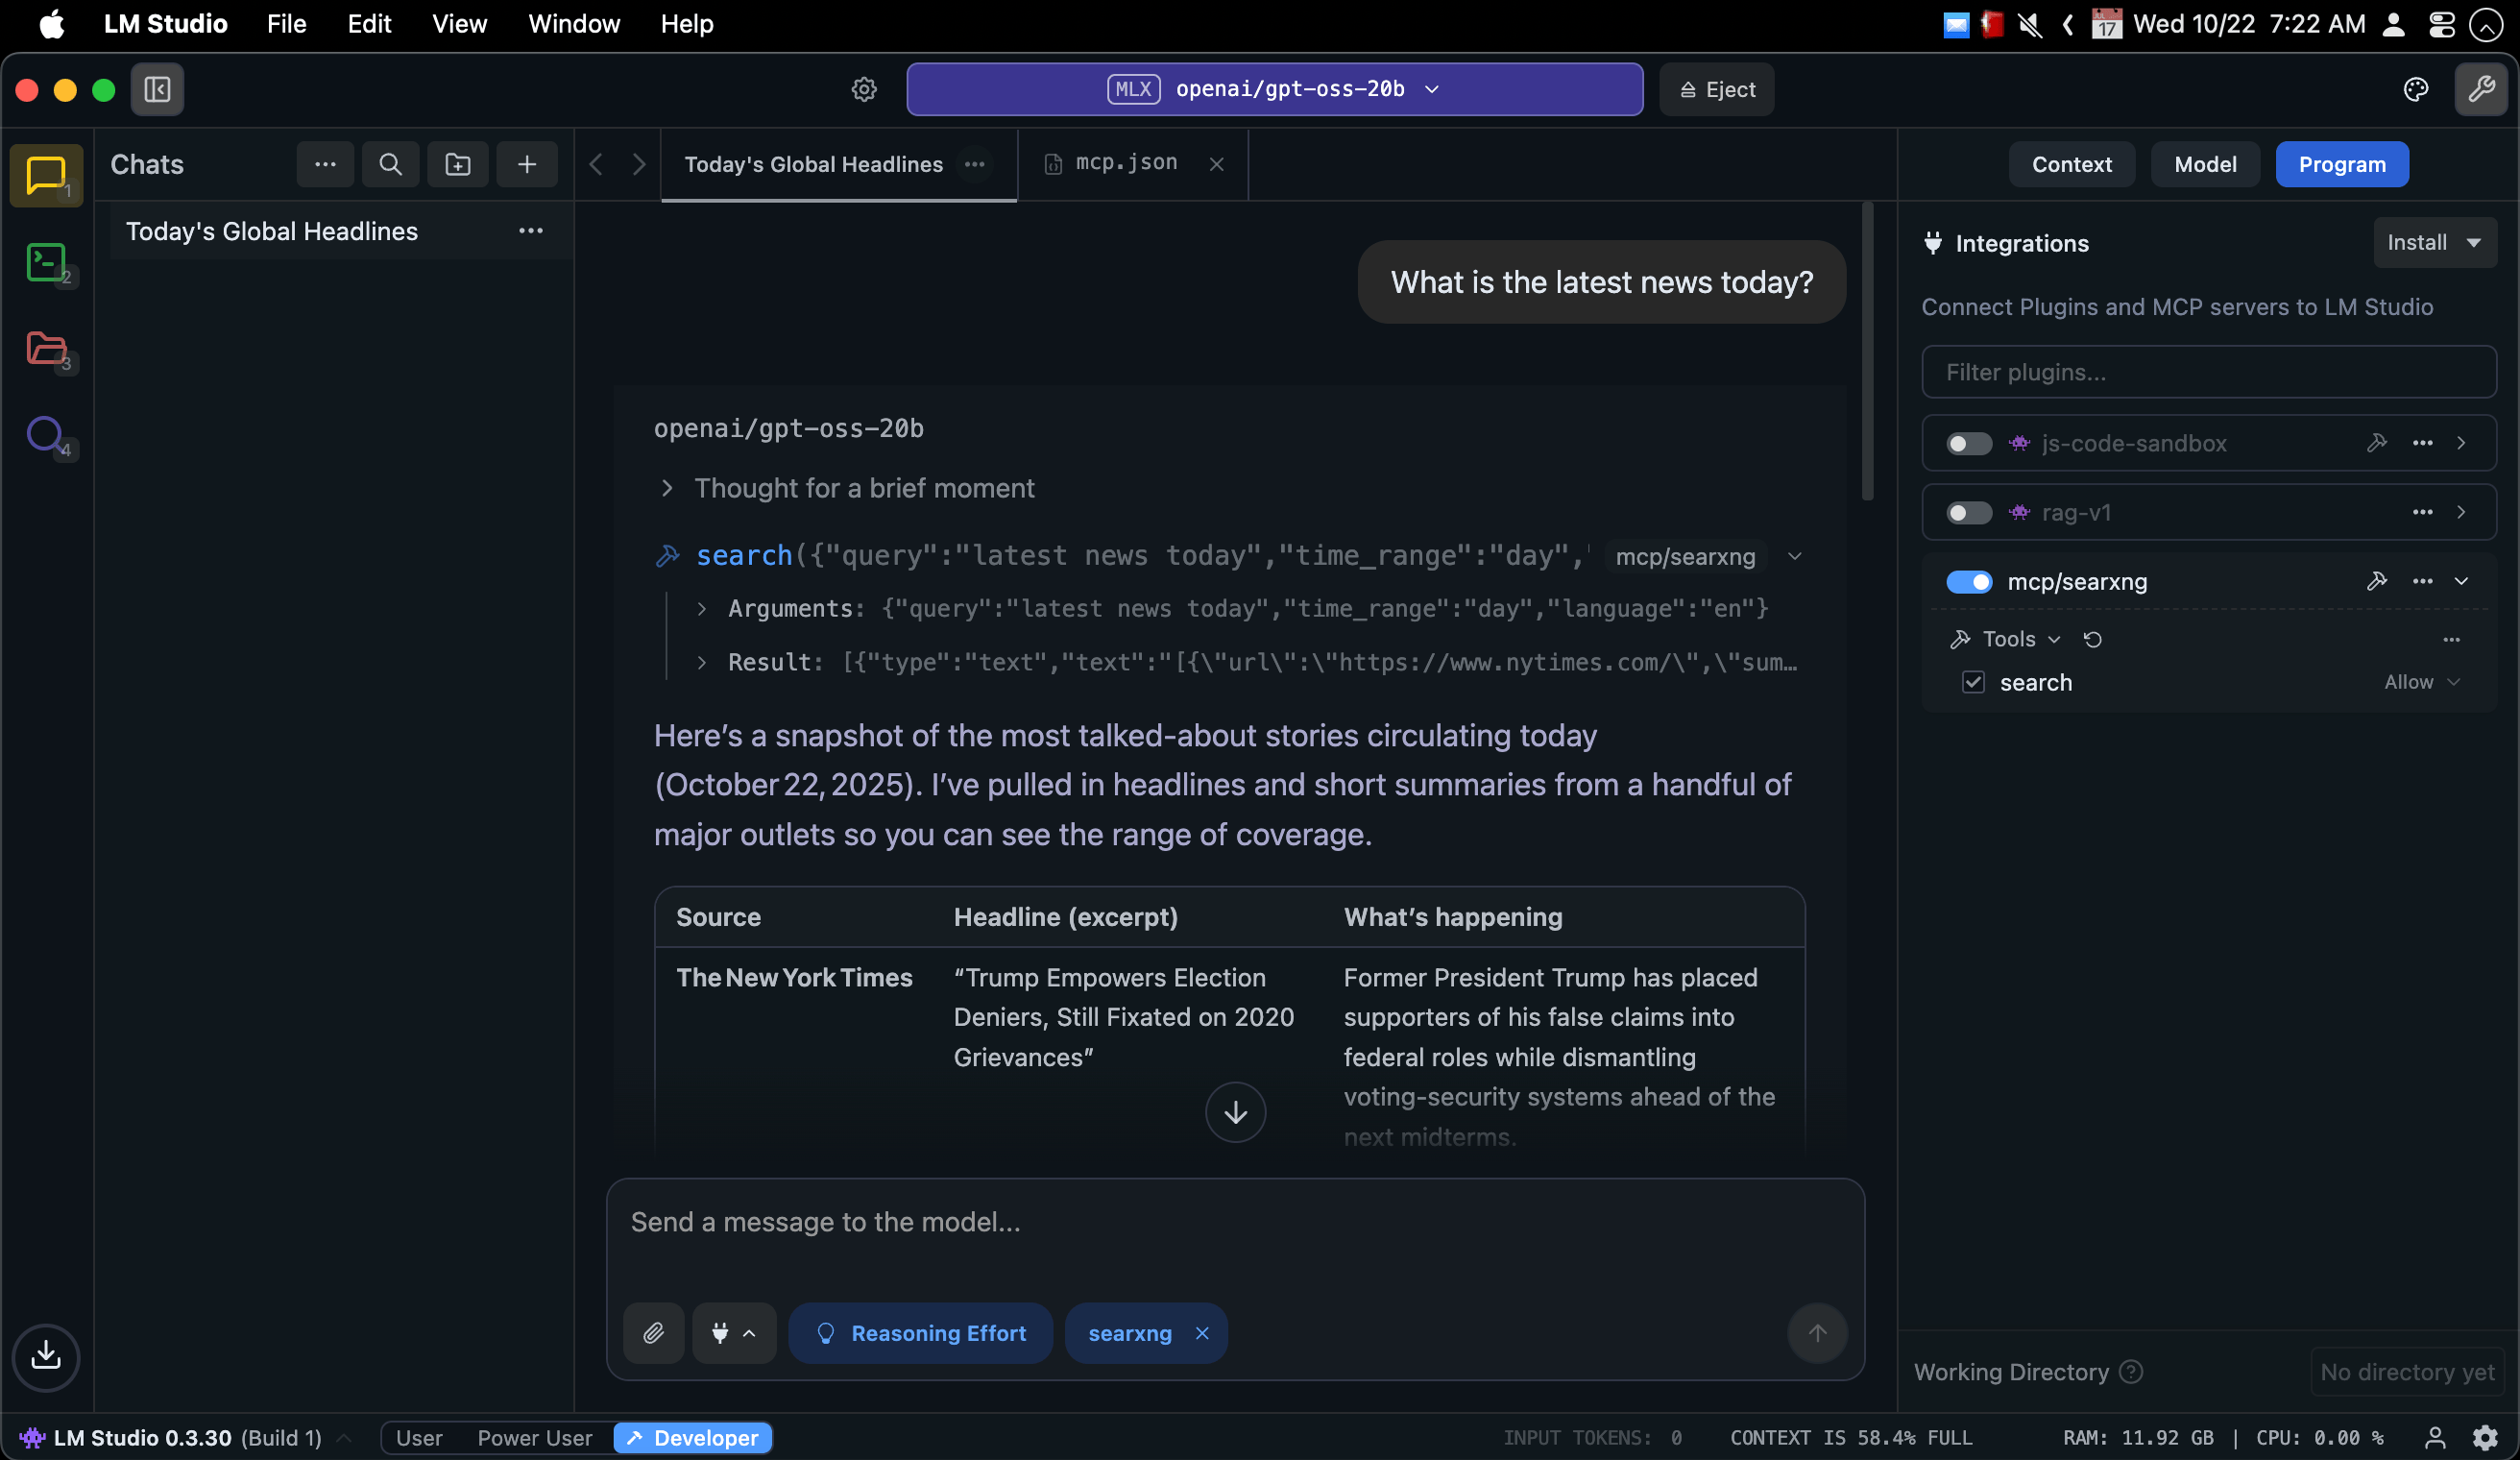The height and width of the screenshot is (1460, 2520).
Task: Click the Downloads icon in sidebar
Action: tap(46, 1357)
